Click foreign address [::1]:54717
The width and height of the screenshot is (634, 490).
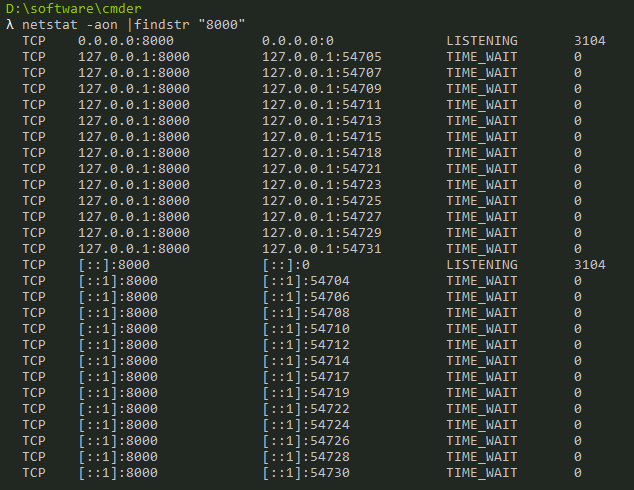(306, 377)
